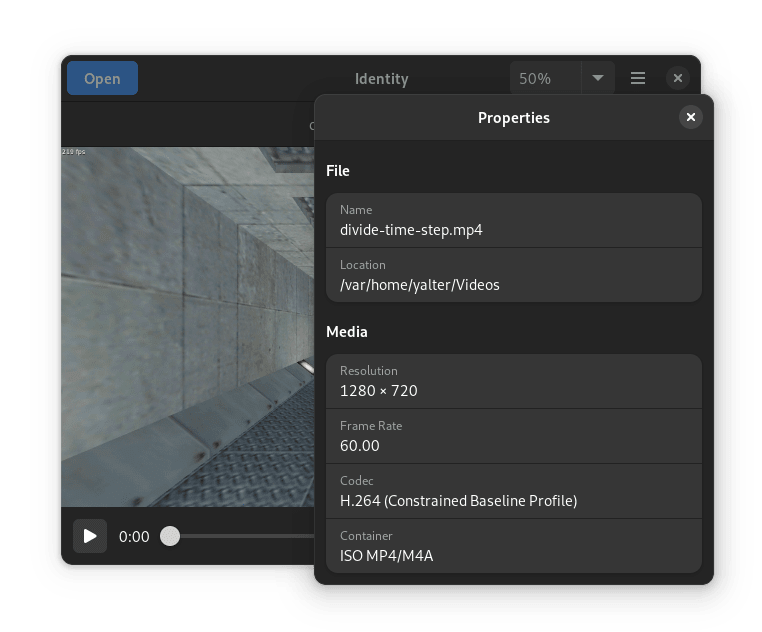Close the Identity main window
This screenshot has width=762, height=632.
click(677, 79)
